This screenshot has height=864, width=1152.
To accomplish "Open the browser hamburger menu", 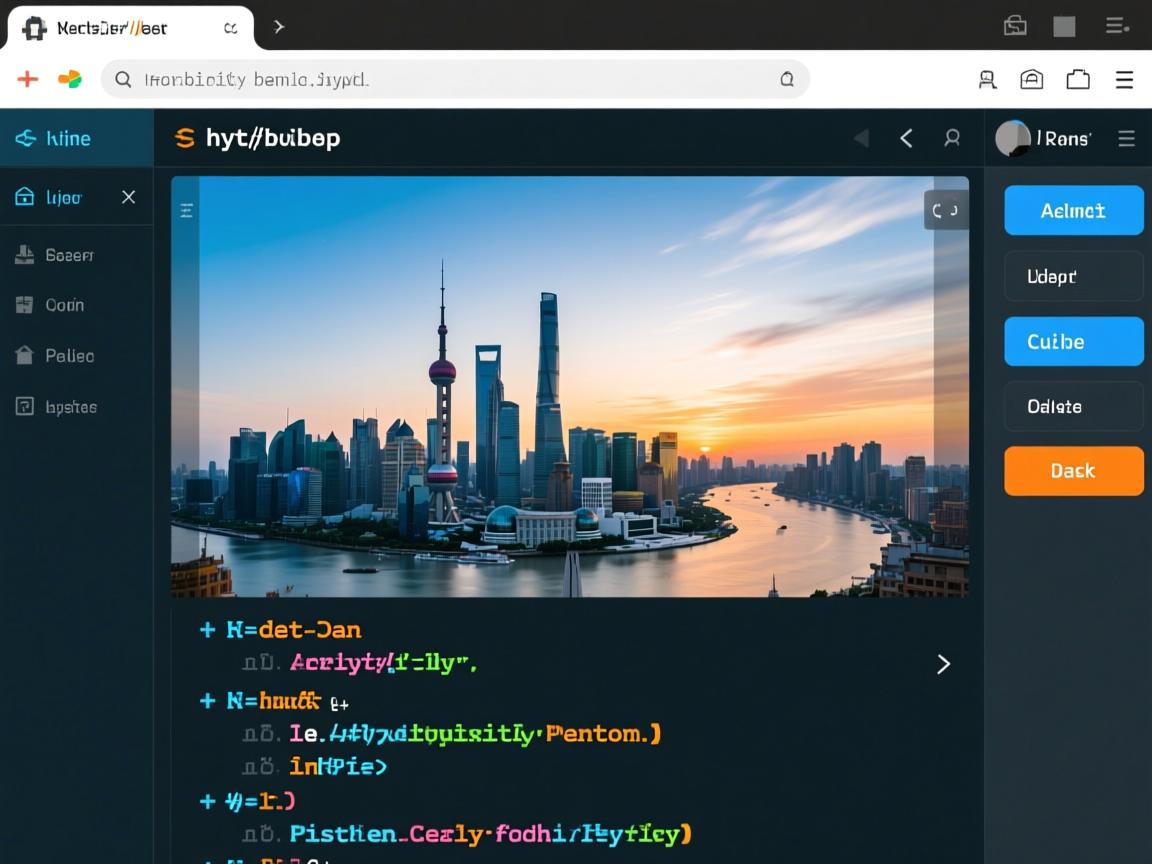I will (x=1124, y=80).
